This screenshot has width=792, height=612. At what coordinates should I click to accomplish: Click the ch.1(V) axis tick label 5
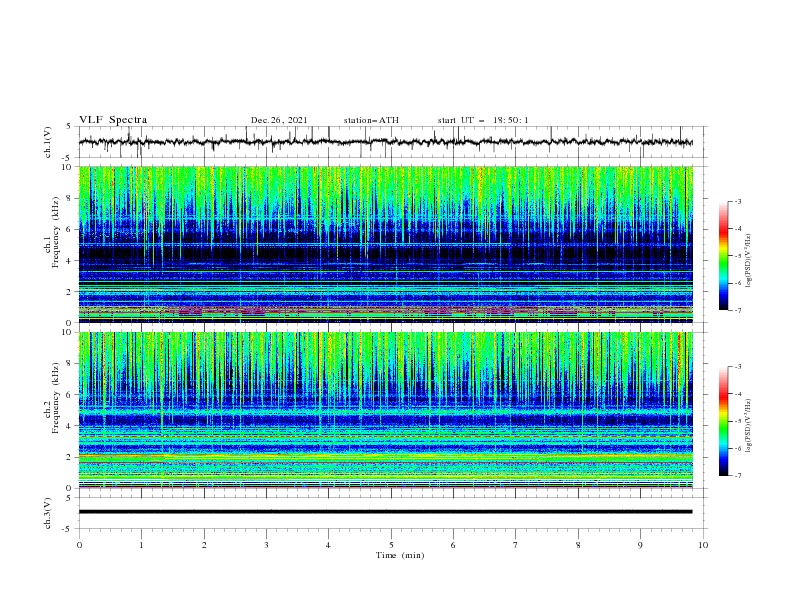pos(69,127)
